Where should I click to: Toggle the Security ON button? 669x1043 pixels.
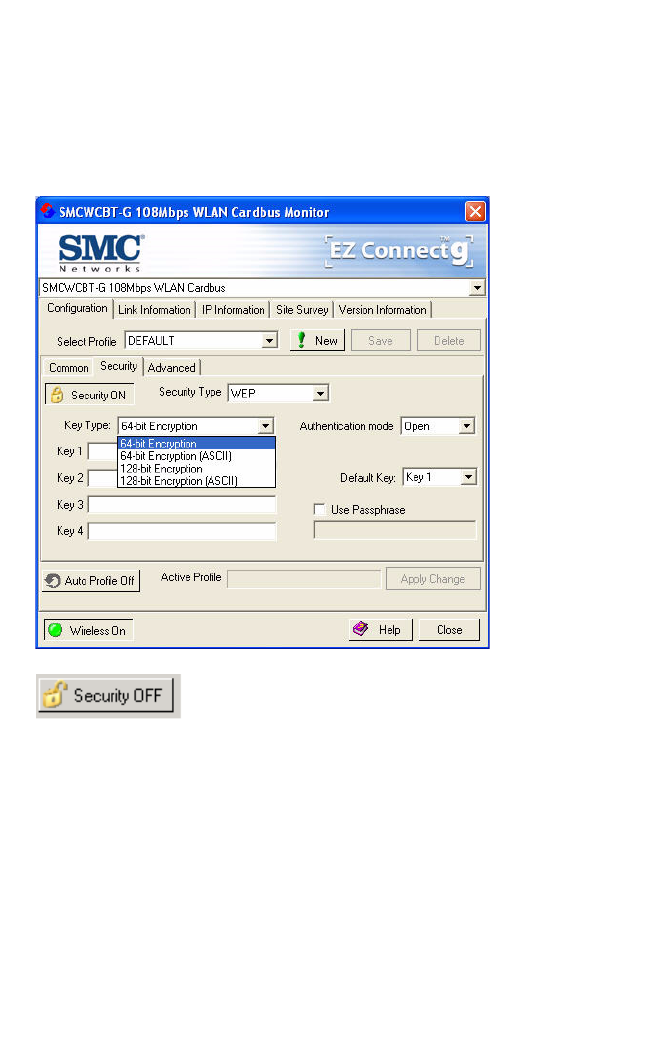click(90, 394)
